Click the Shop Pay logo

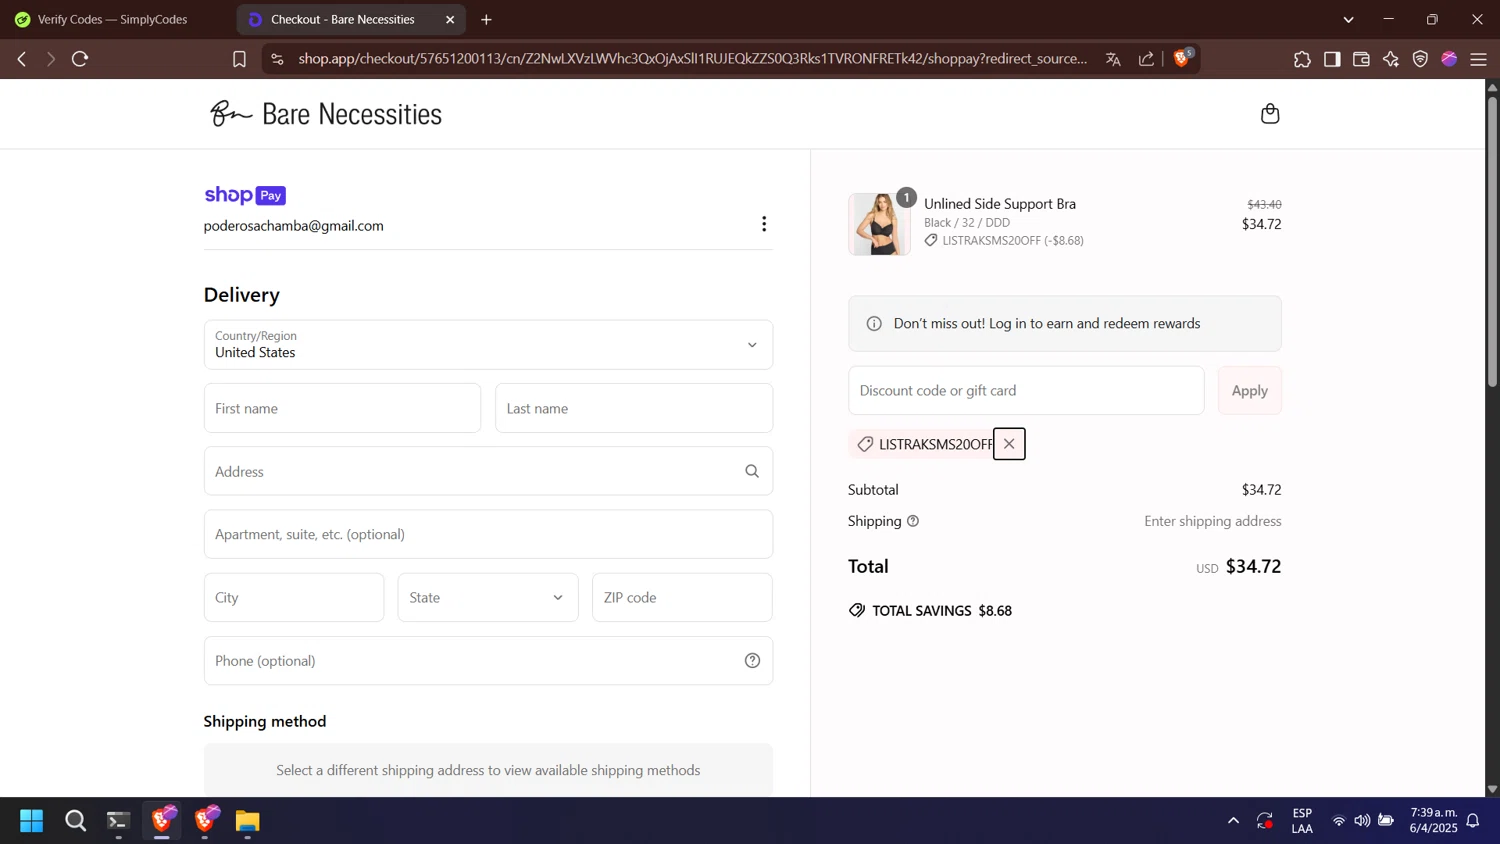pyautogui.click(x=245, y=195)
